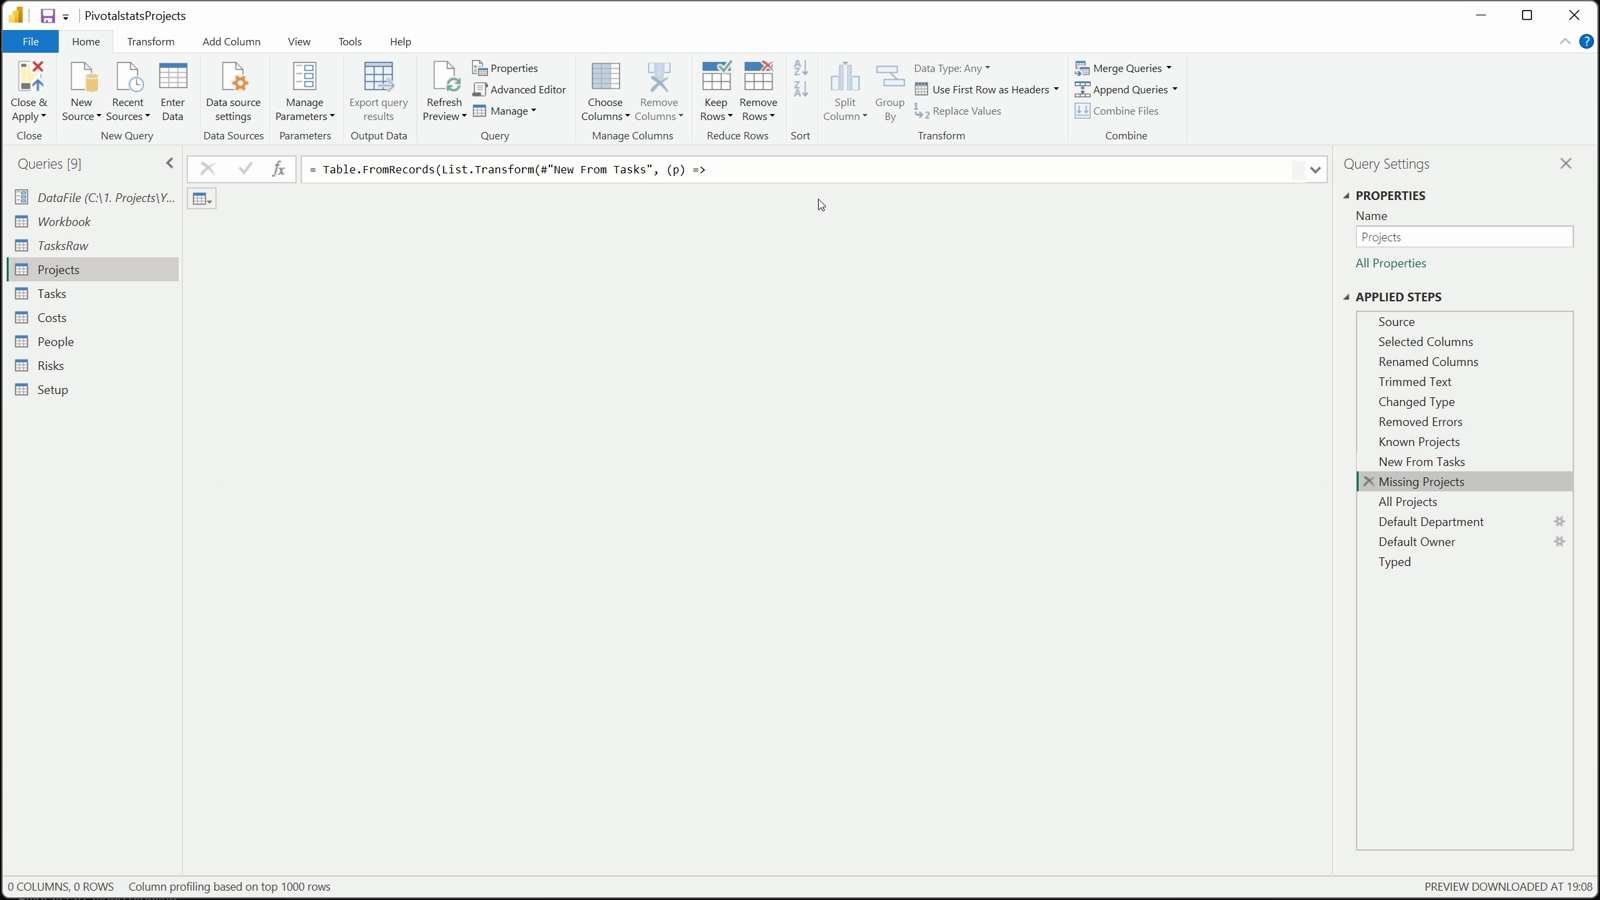Click Replace Values

(958, 111)
